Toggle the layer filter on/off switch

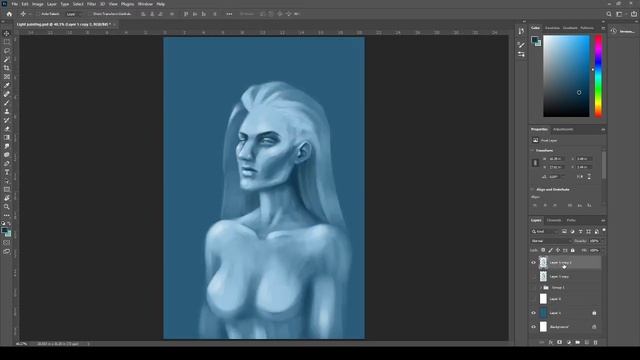604,230
